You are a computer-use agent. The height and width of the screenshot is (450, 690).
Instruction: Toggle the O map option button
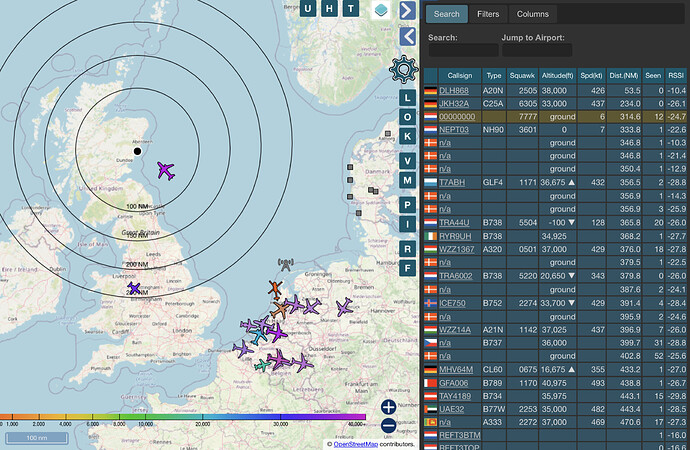(x=407, y=117)
